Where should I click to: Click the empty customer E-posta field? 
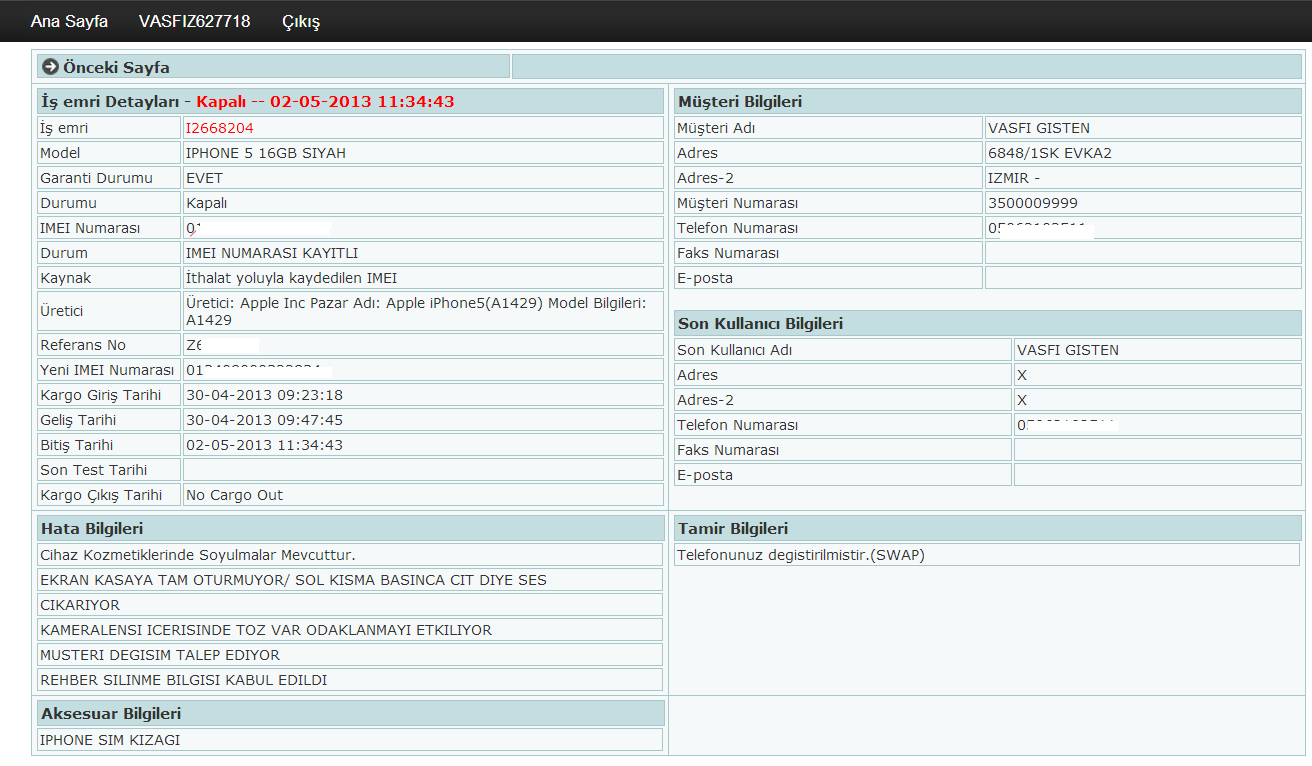pos(1143,278)
